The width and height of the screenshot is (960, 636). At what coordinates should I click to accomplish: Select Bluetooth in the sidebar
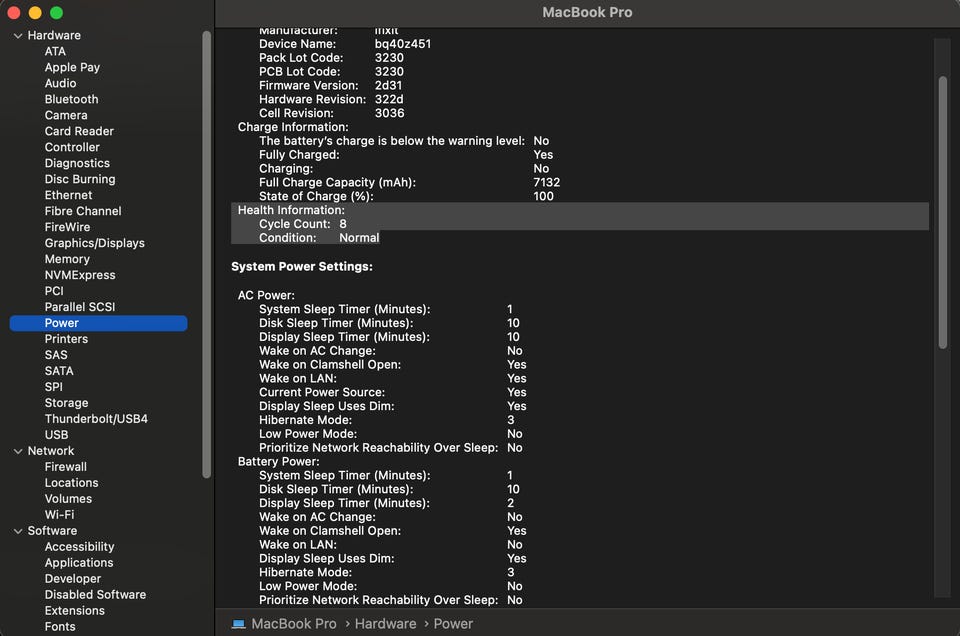click(71, 99)
